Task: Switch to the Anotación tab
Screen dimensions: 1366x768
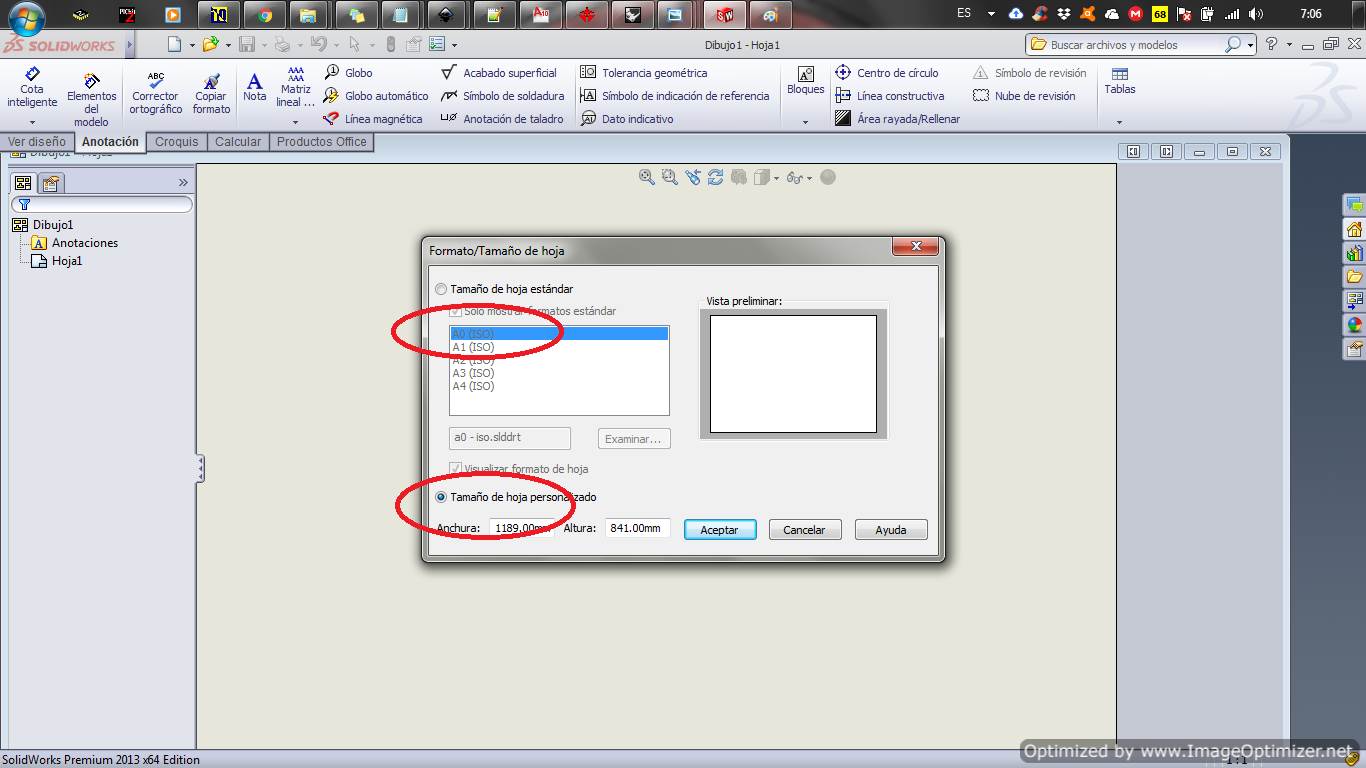Action: coord(110,142)
